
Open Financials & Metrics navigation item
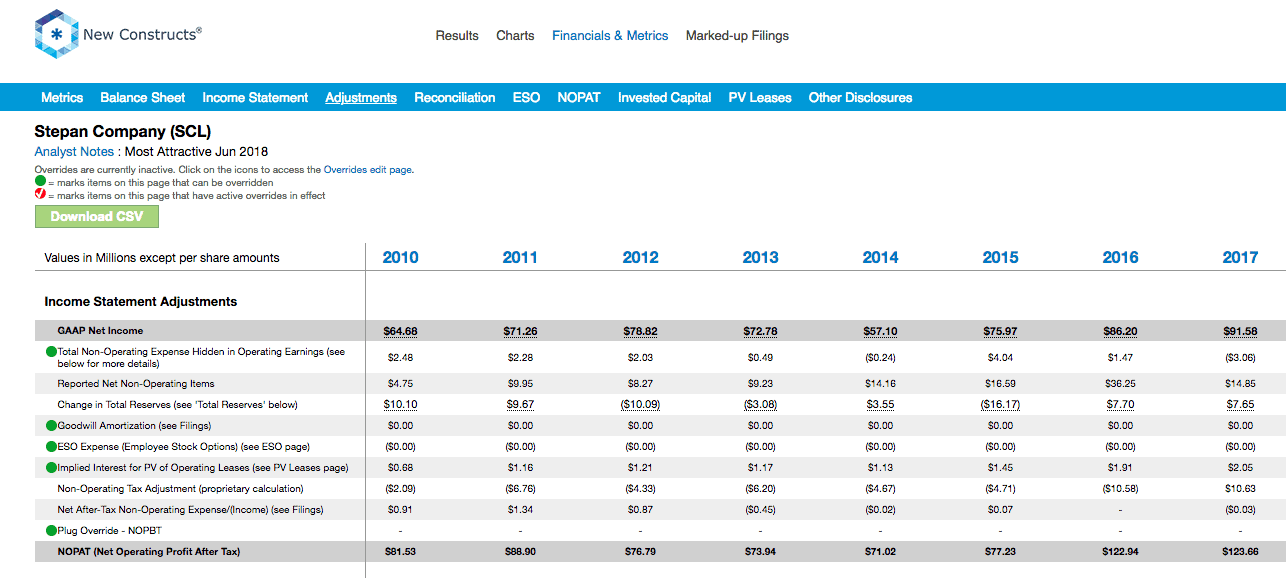[610, 35]
